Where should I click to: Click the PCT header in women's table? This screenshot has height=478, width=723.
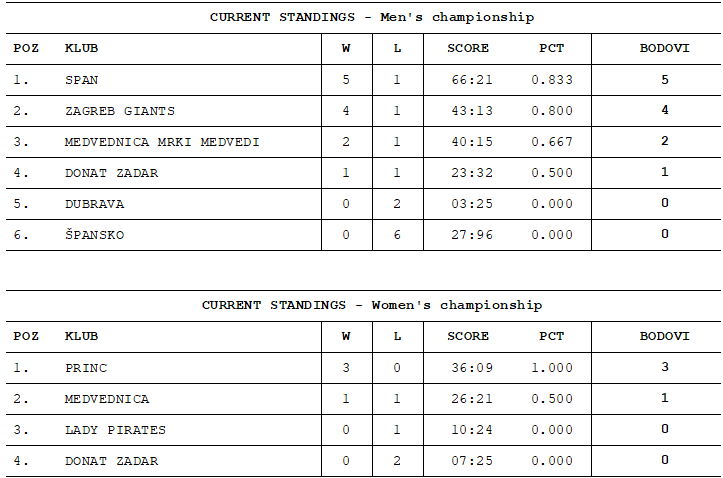coord(551,336)
